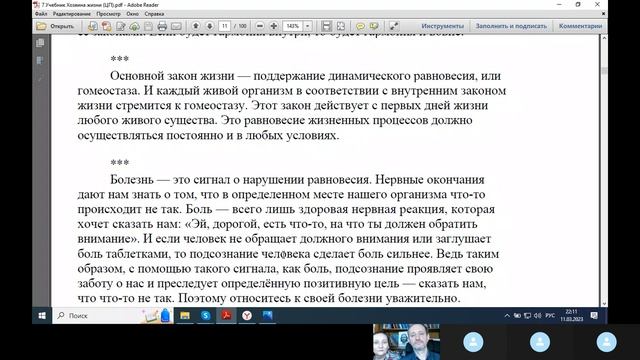Image resolution: width=640 pixels, height=360 pixels.
Task: Click the save-to-online-account icon in toolbar
Action: 93,26
